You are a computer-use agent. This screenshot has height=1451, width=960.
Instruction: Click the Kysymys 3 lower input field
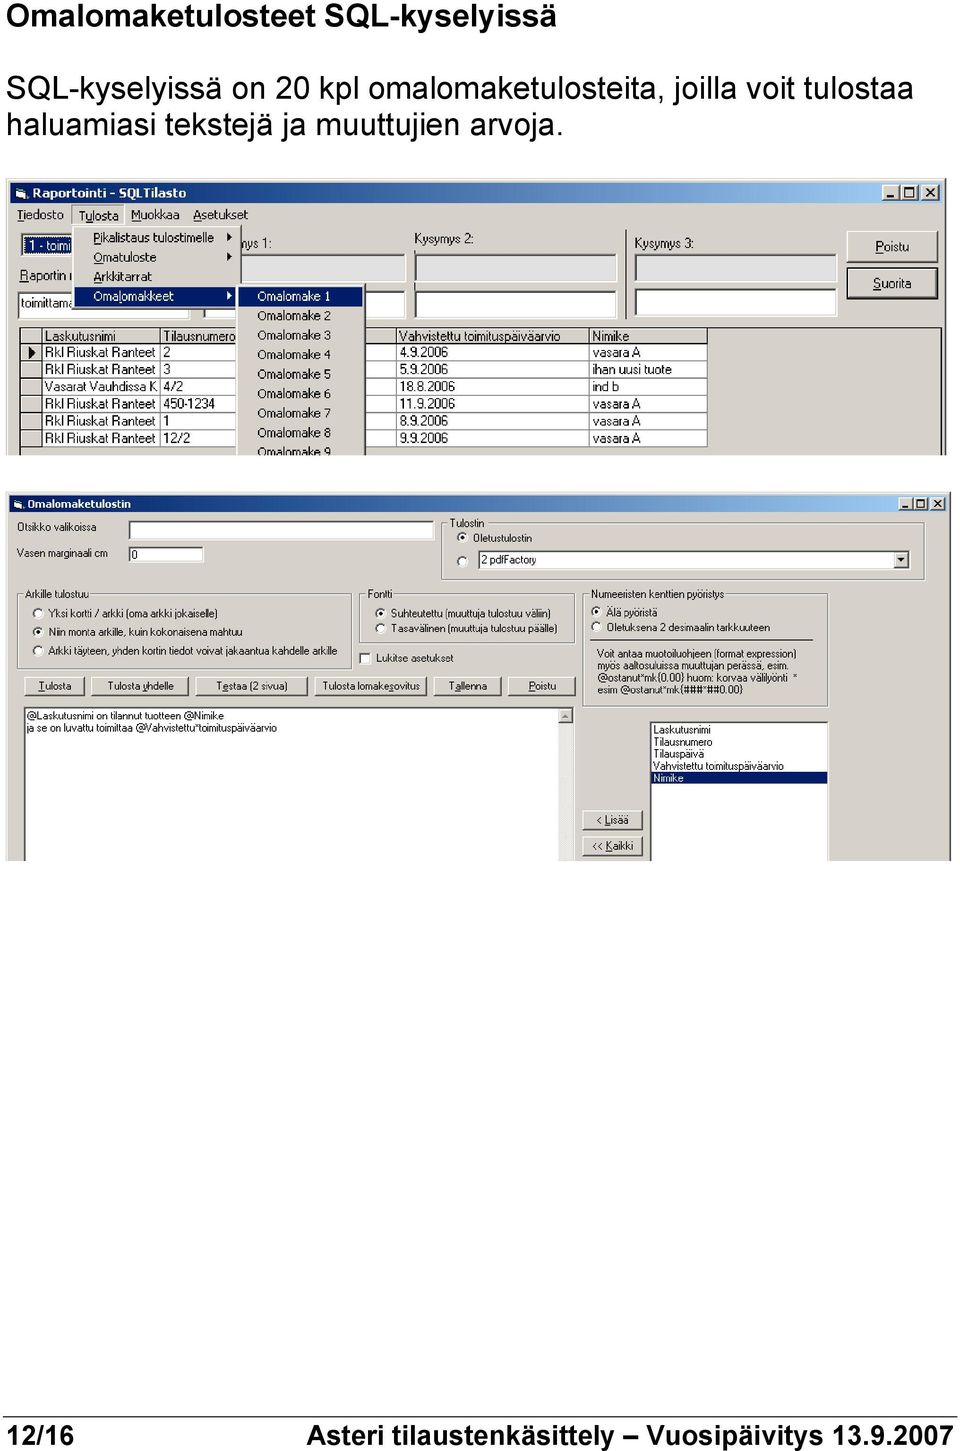736,303
